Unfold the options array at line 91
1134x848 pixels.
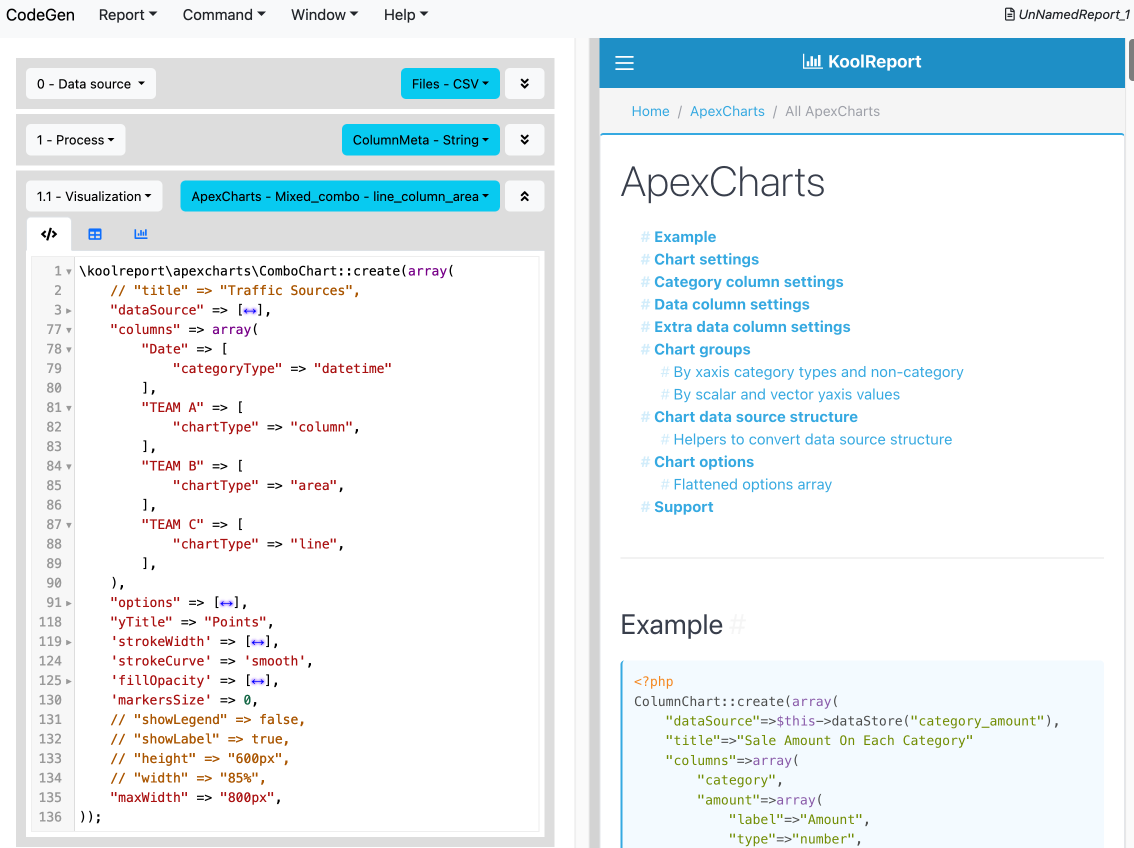[x=69, y=603]
